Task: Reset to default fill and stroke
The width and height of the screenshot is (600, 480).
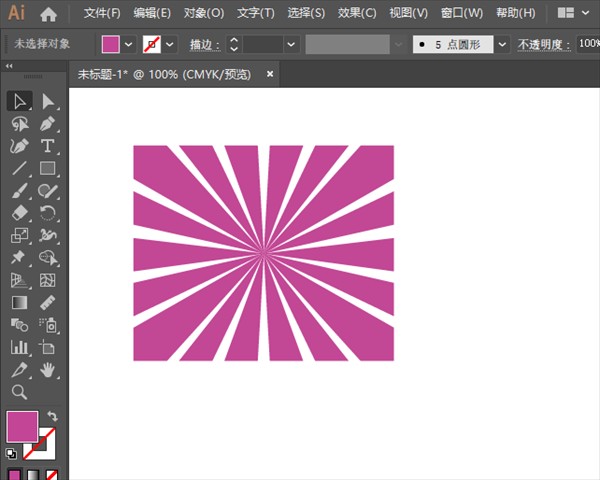Action: pos(11,453)
